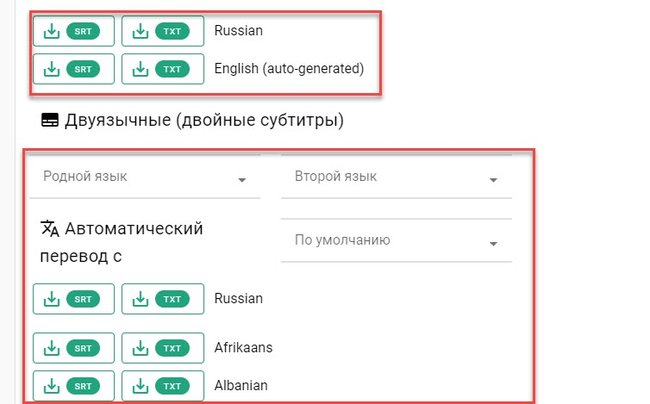Click the translate icon beside Автоматический перевод
Screen dimensions: 650x404
(x=50, y=228)
